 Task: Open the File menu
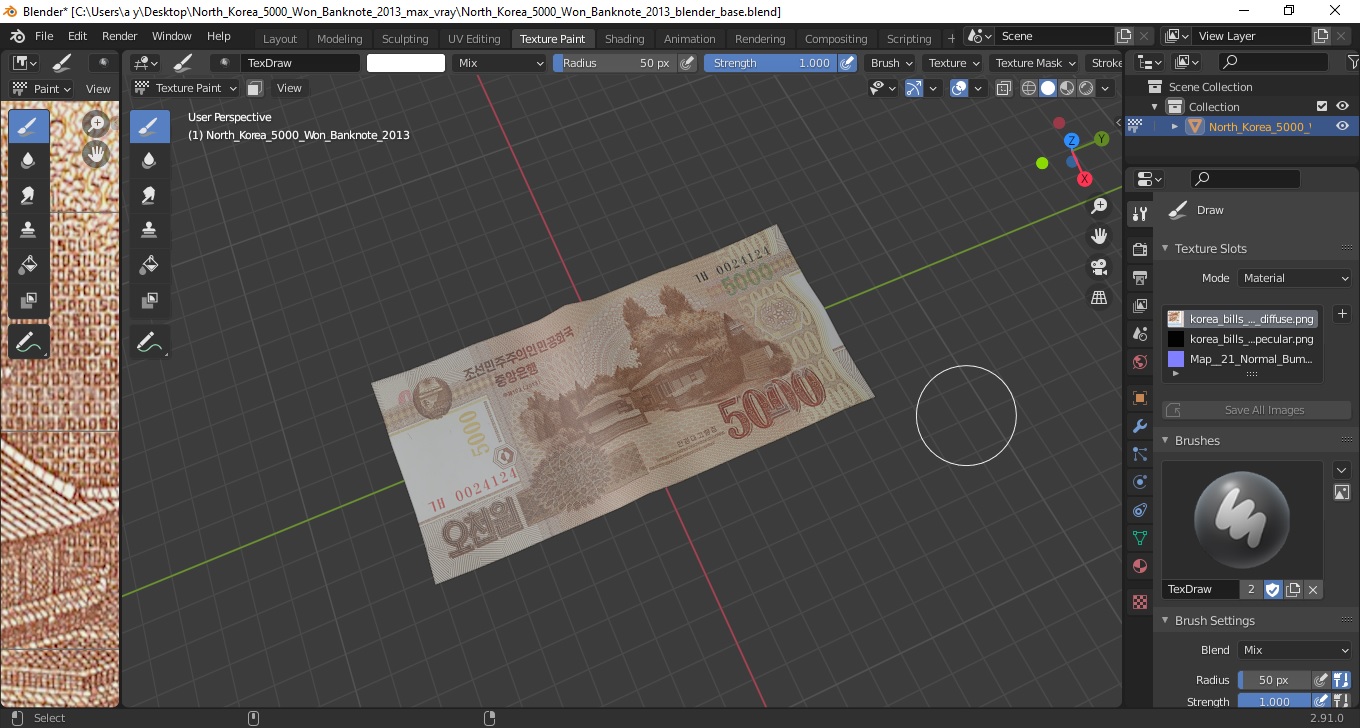pyautogui.click(x=44, y=36)
